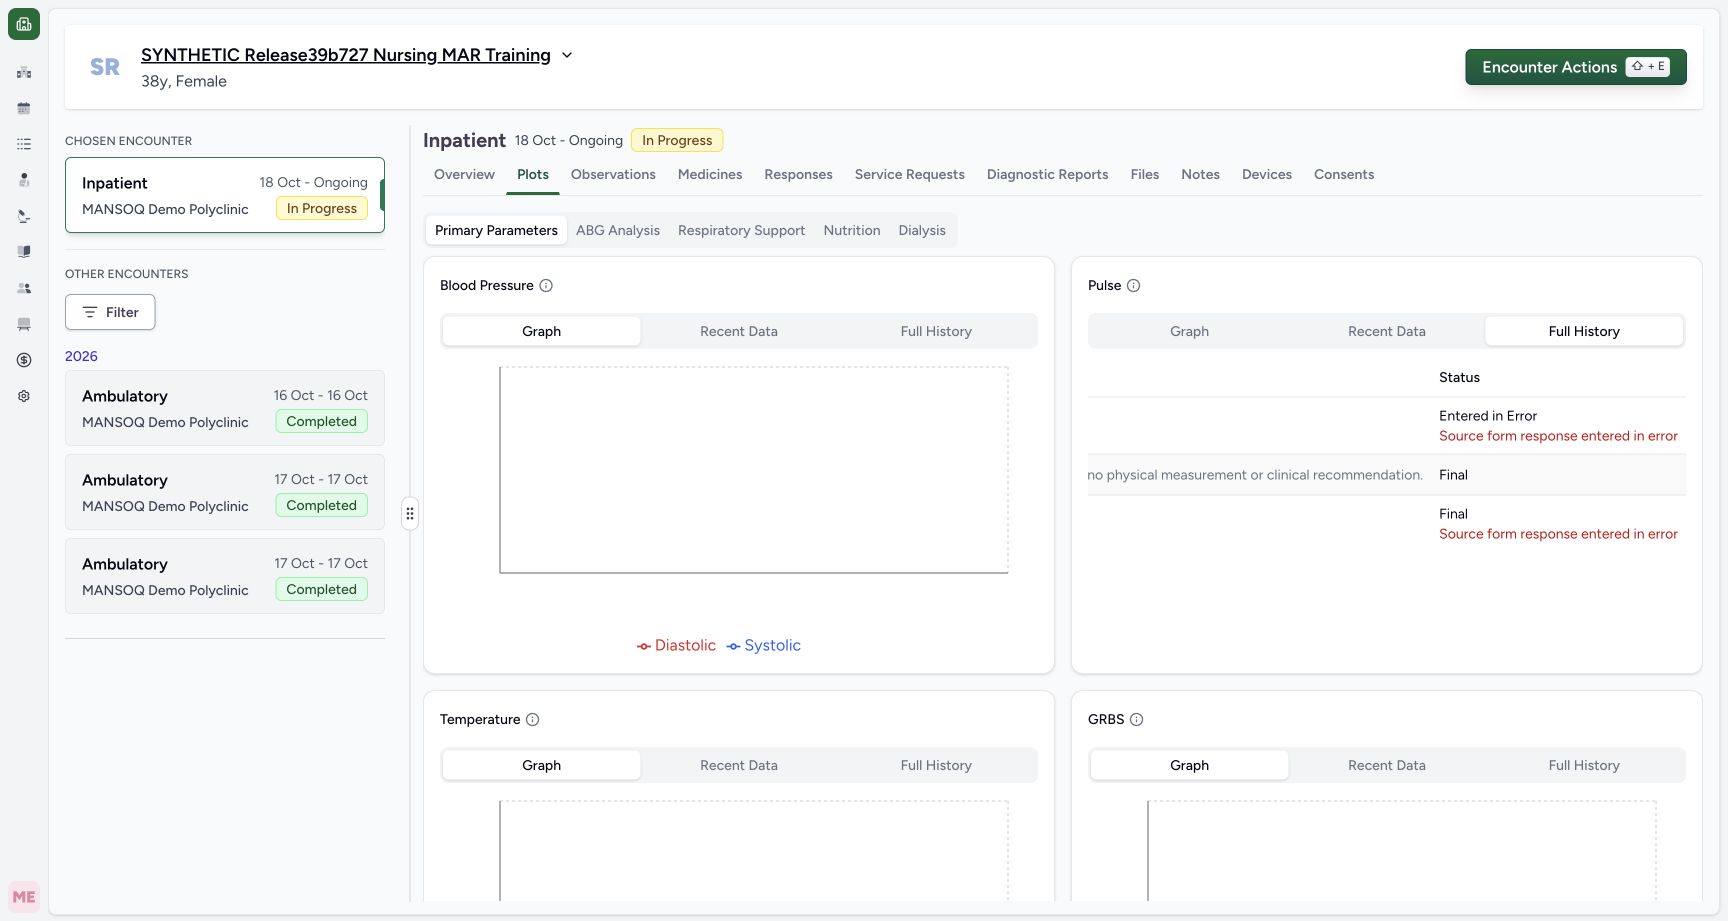
Task: Select the Nutrition sub-tab
Action: click(x=852, y=231)
